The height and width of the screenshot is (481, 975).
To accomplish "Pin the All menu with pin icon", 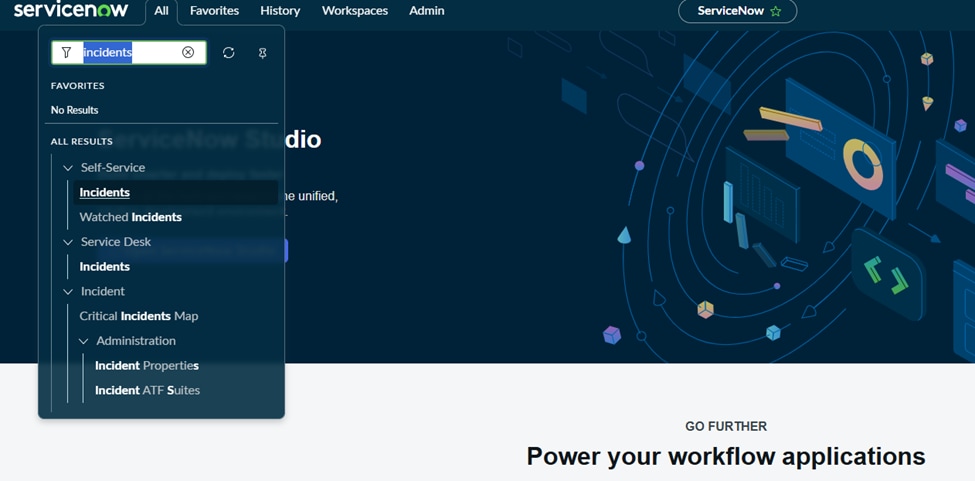I will [x=262, y=53].
